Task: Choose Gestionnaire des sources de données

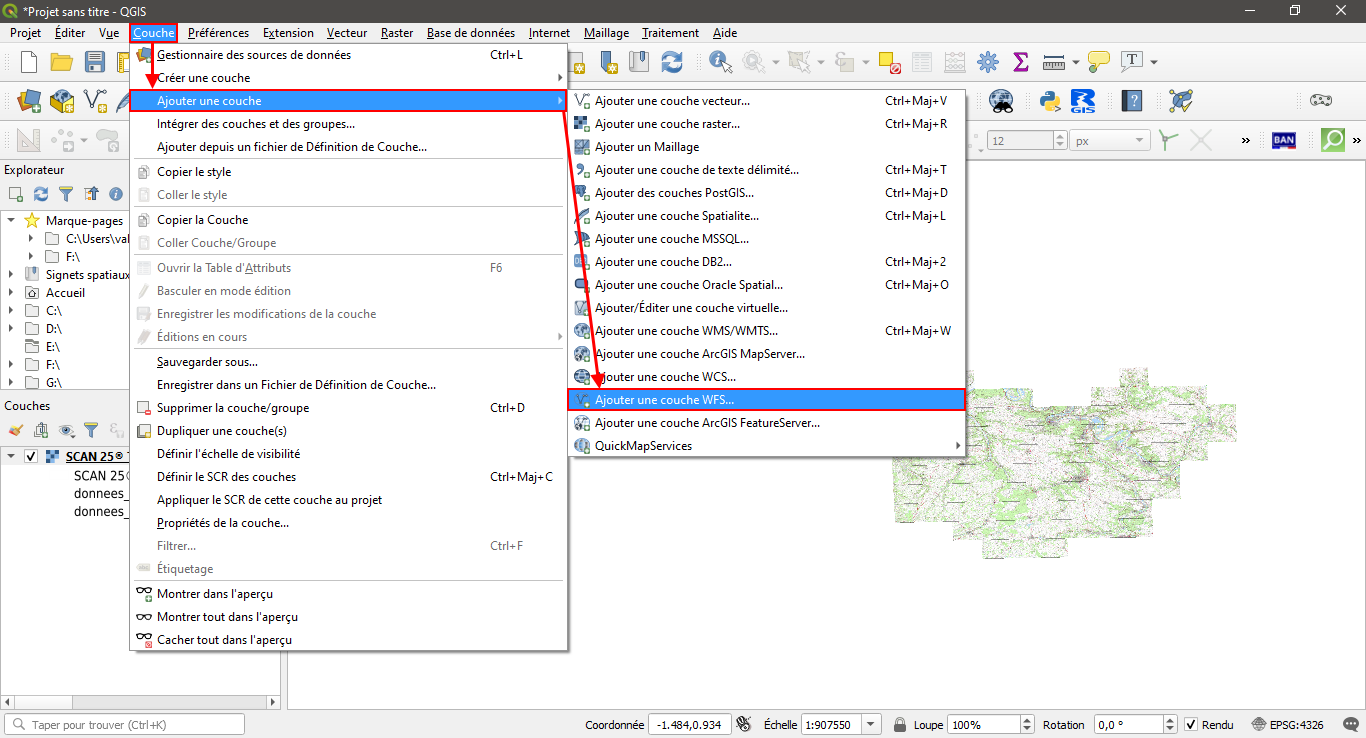Action: [x=348, y=55]
